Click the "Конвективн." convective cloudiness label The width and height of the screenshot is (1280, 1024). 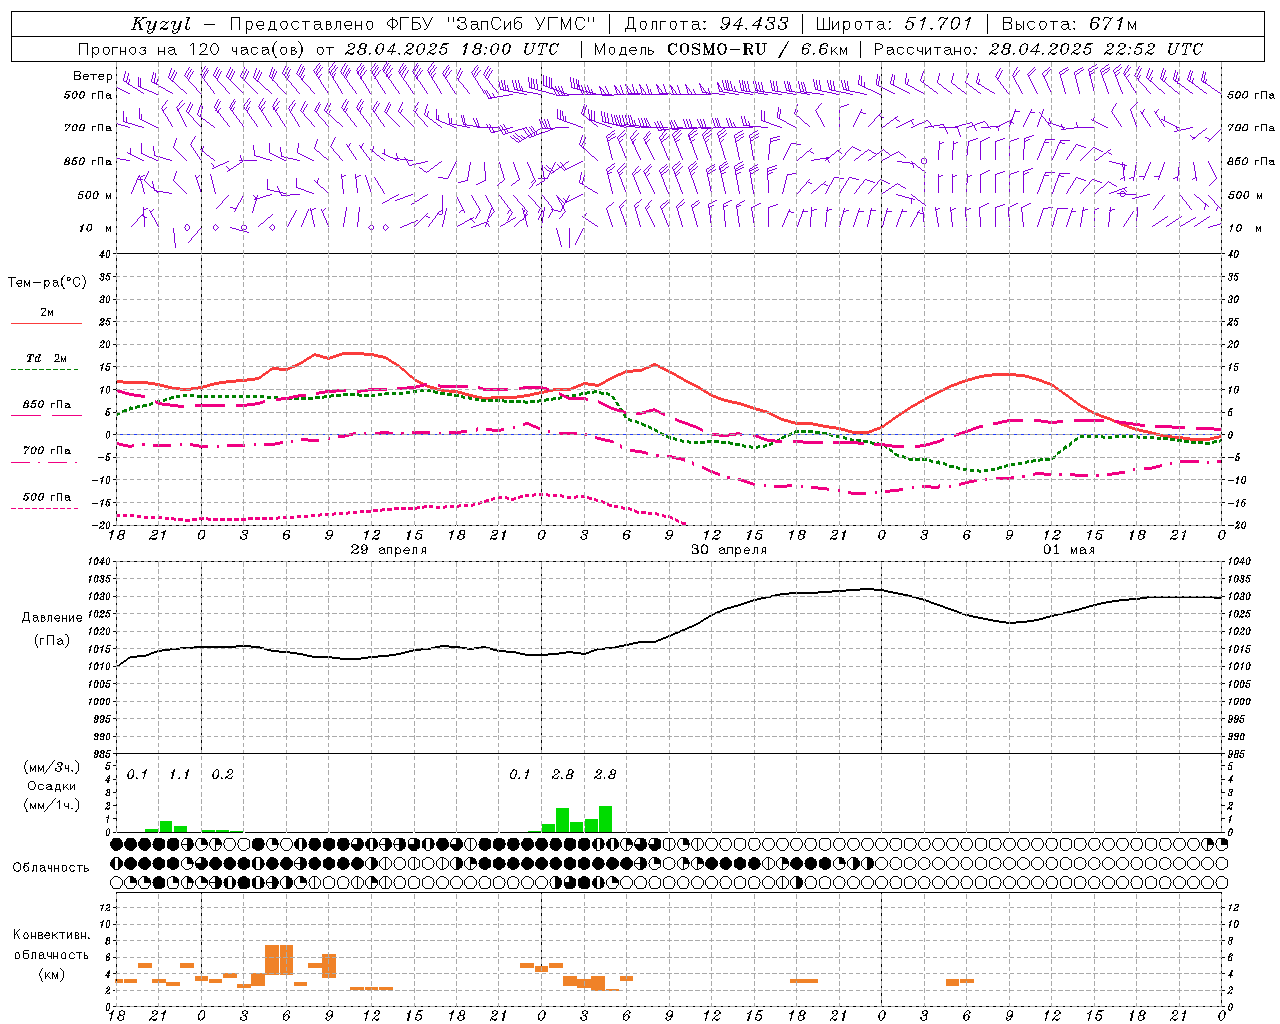pyautogui.click(x=51, y=935)
